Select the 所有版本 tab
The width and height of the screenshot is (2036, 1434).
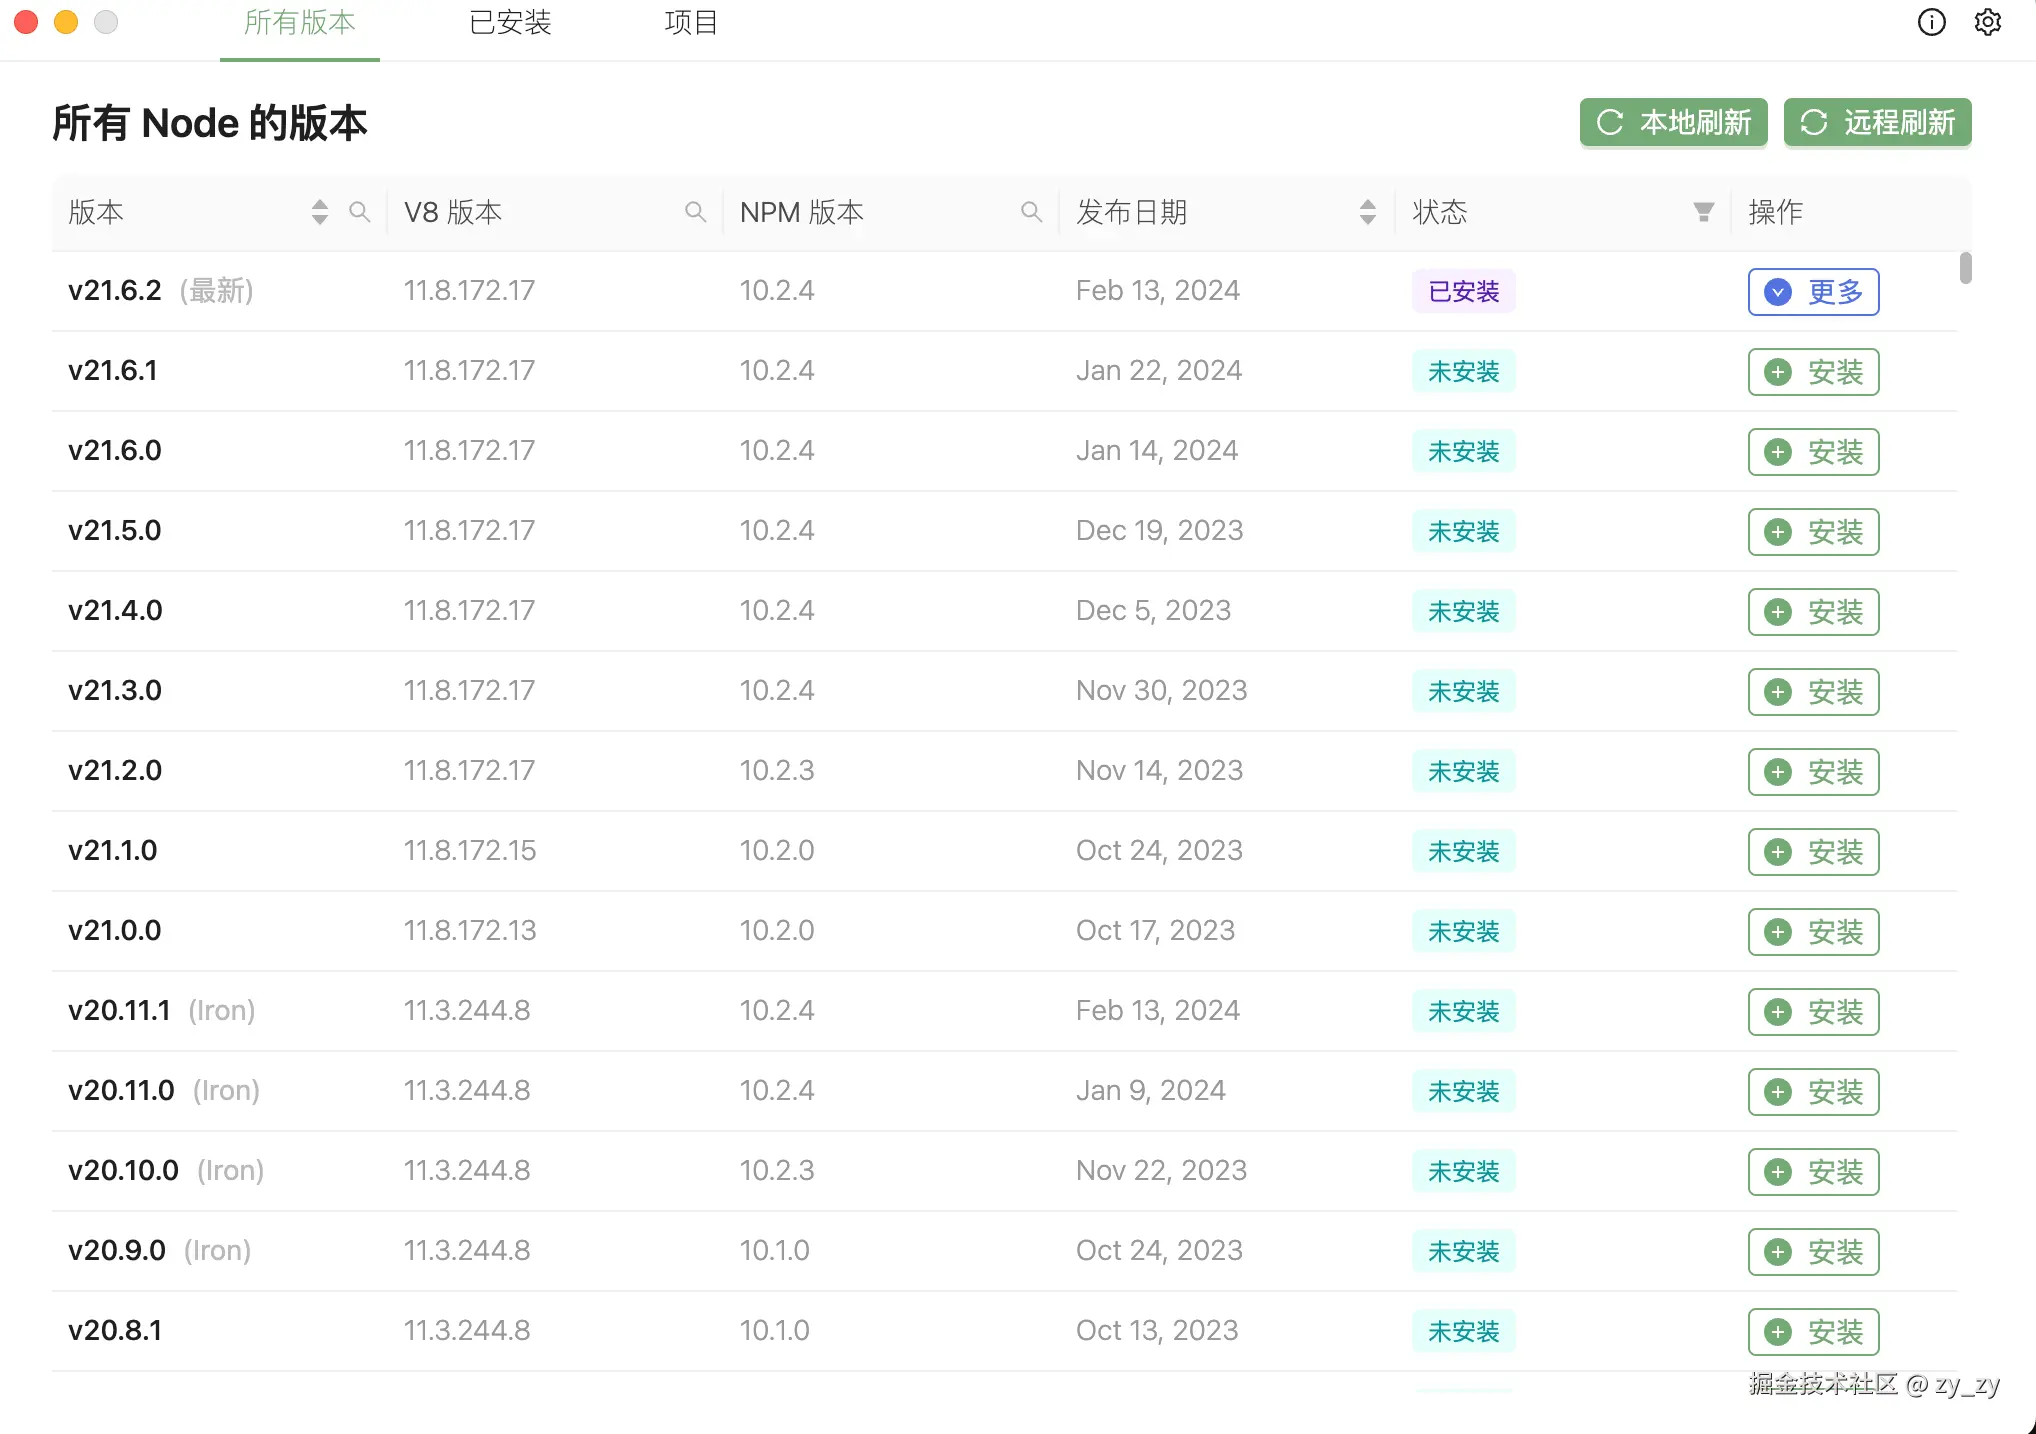pos(299,22)
